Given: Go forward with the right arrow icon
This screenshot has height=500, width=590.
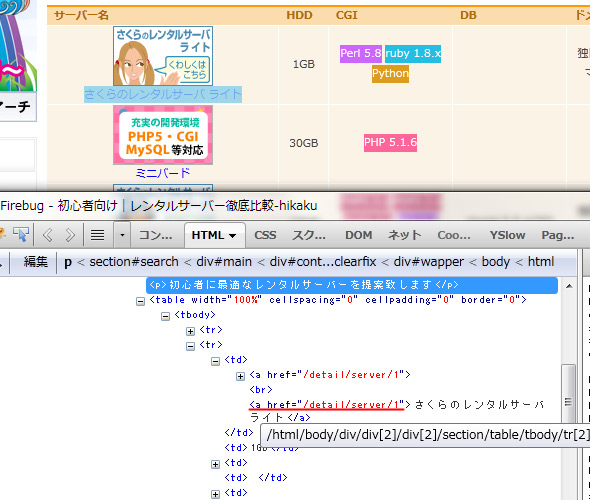Looking at the screenshot, I should point(70,235).
